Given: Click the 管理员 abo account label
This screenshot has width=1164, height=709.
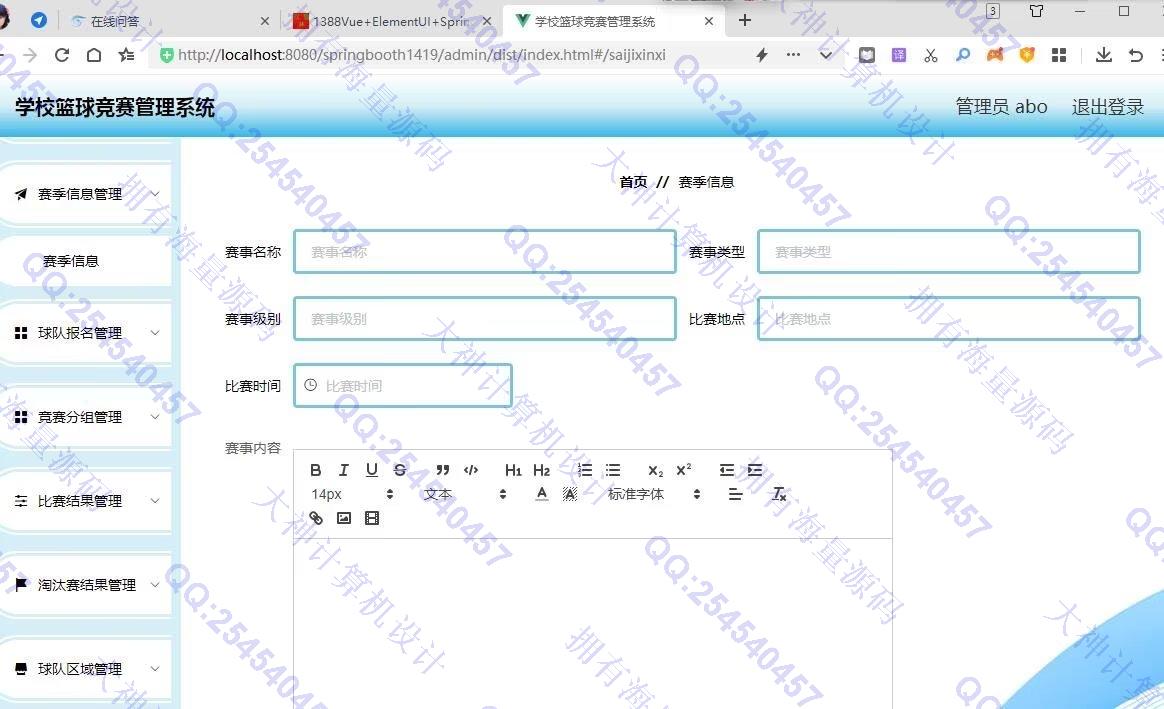Looking at the screenshot, I should click(1001, 107).
